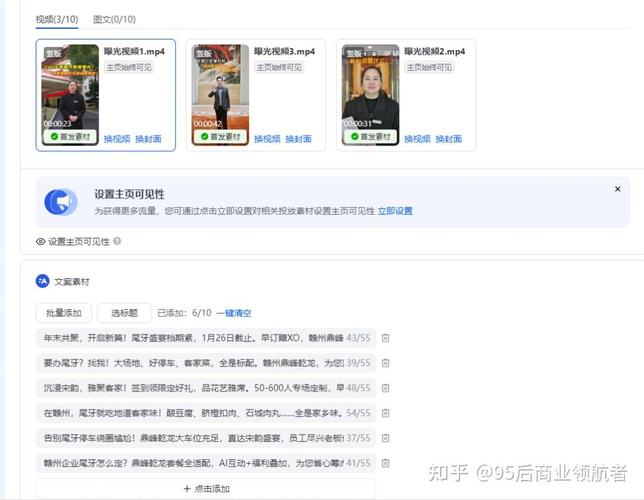Screen dimensions: 644x500
Task: Click 换封面 for 曝光视频3.mp4
Action: coord(298,139)
